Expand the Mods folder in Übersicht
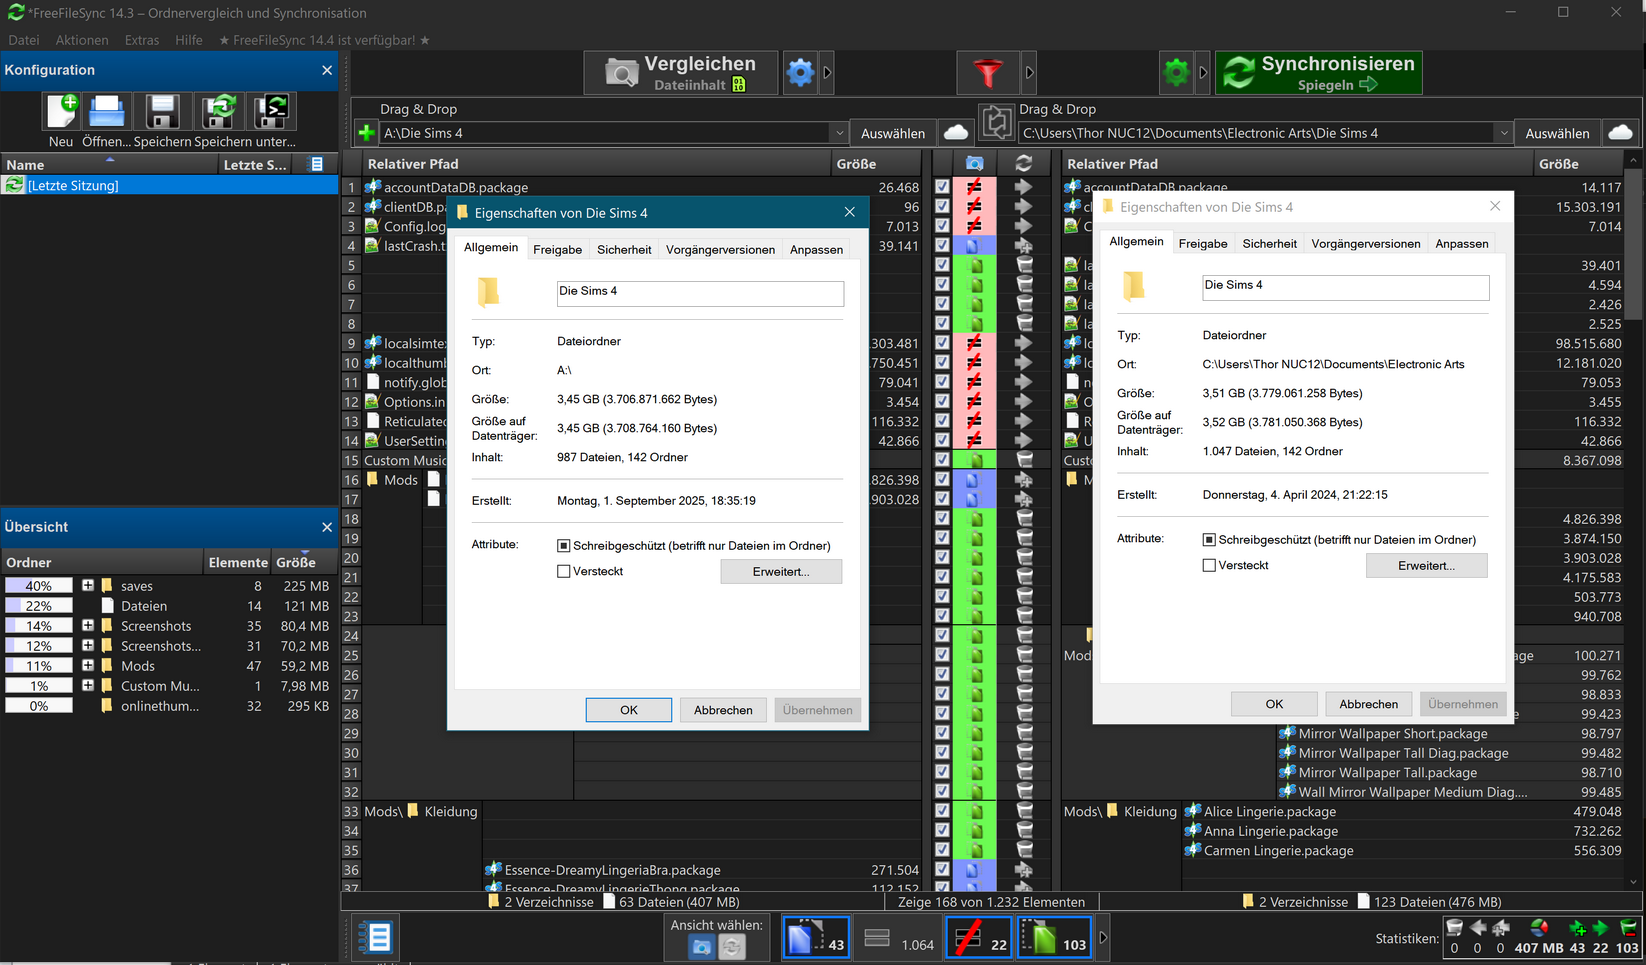 pos(88,666)
